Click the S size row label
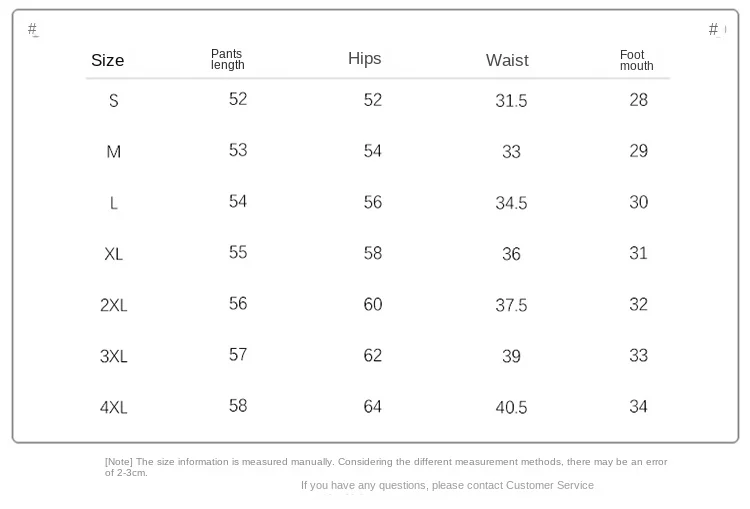This screenshot has height=509, width=750. pos(114,101)
